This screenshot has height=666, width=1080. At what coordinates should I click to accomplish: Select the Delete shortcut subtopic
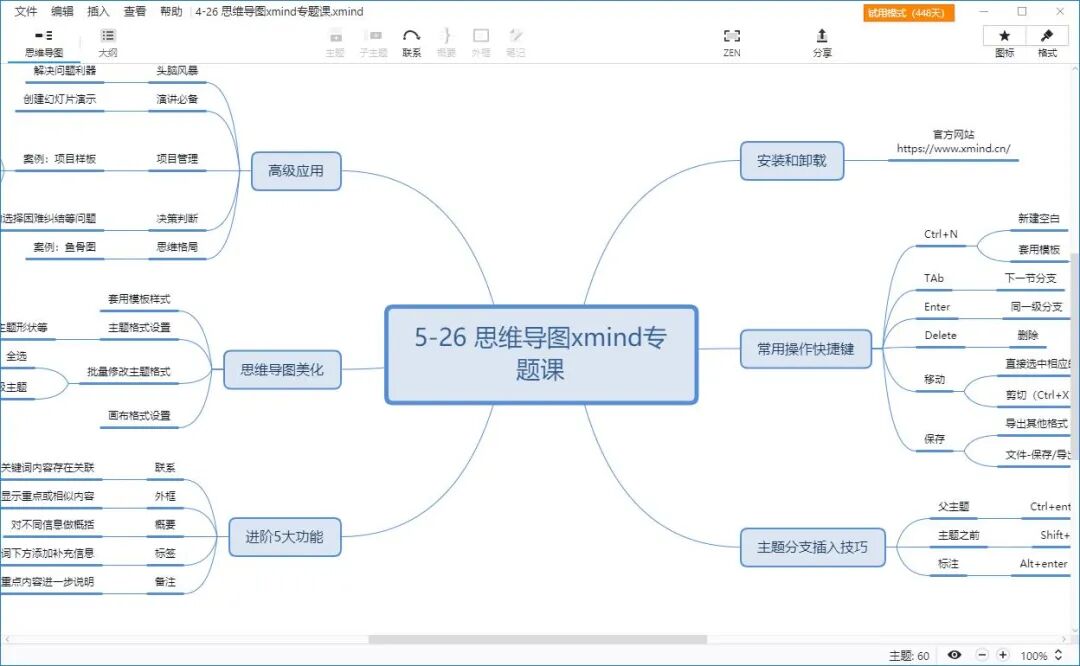pyautogui.click(x=940, y=335)
